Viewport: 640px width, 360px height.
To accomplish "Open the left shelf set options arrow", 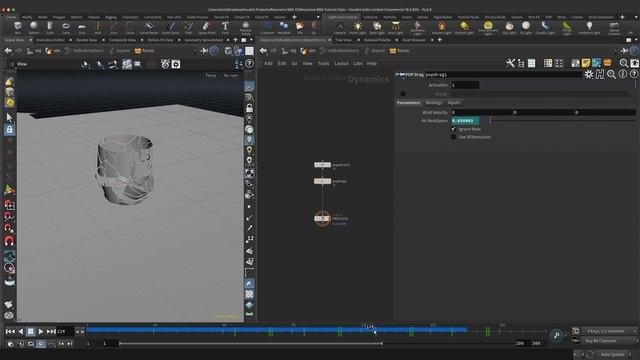I will 318,17.
